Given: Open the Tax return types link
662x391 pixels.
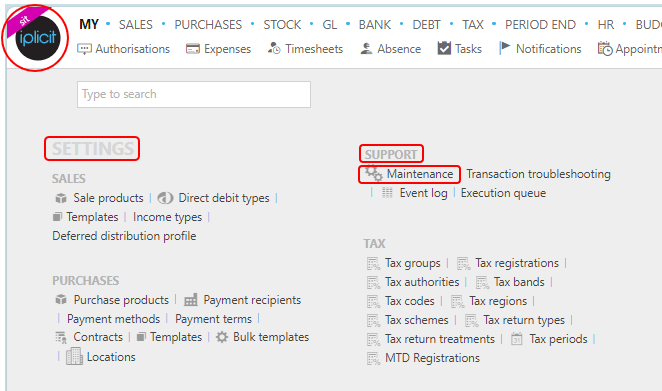Looking at the screenshot, I should tap(524, 320).
